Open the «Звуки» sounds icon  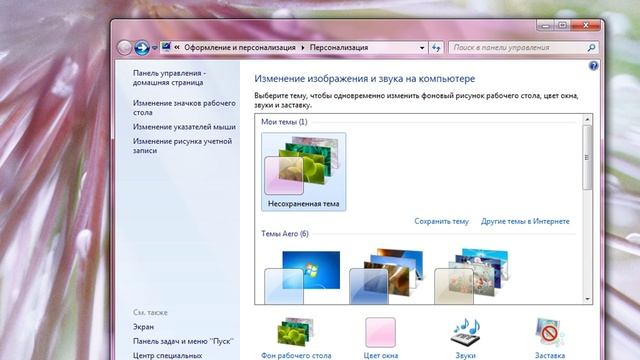pyautogui.click(x=465, y=333)
